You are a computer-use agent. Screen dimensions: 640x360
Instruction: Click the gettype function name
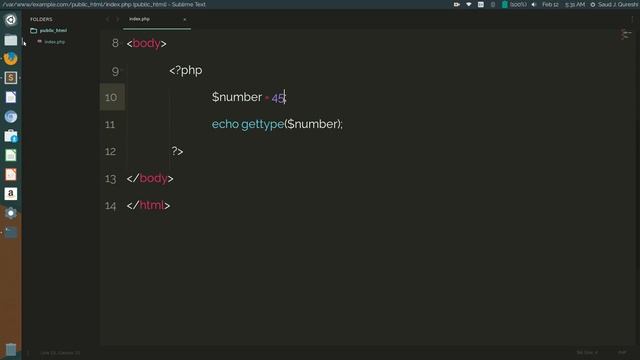click(262, 124)
